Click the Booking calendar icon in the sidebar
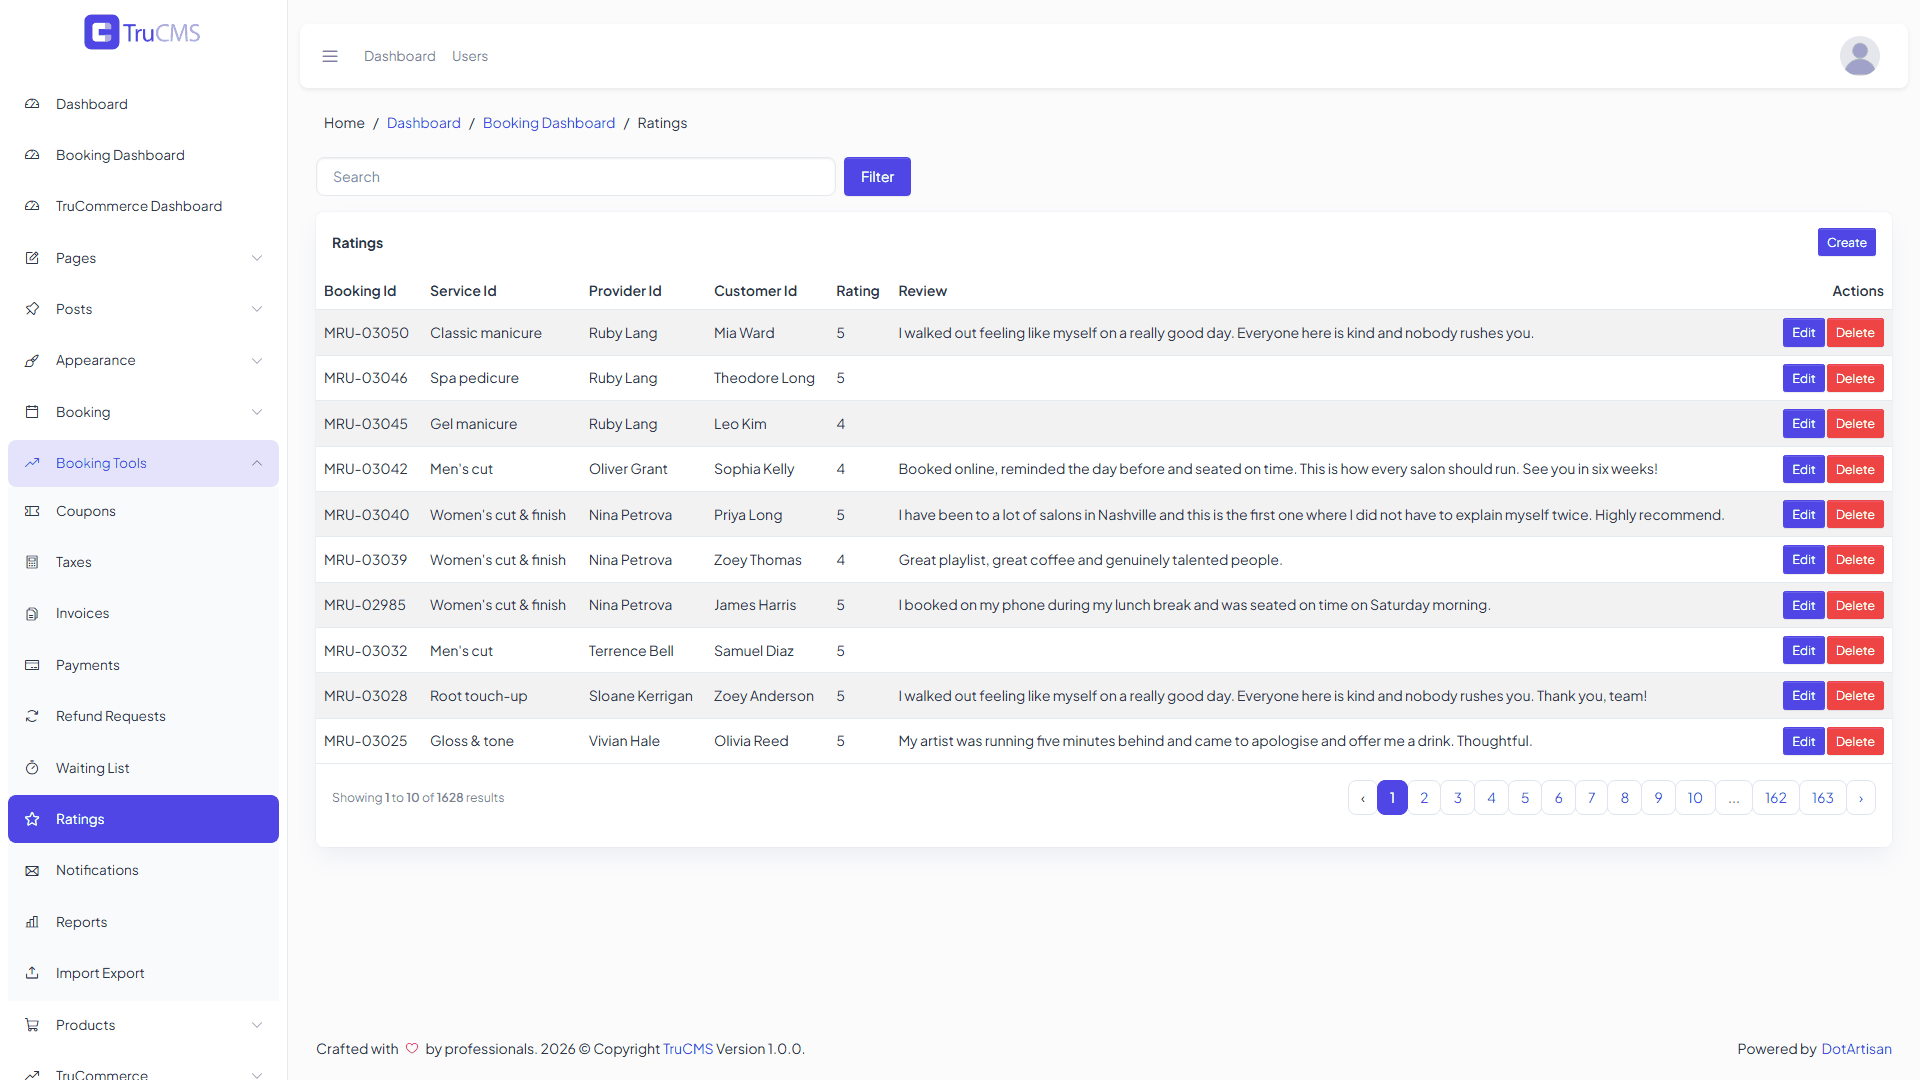 (x=32, y=412)
